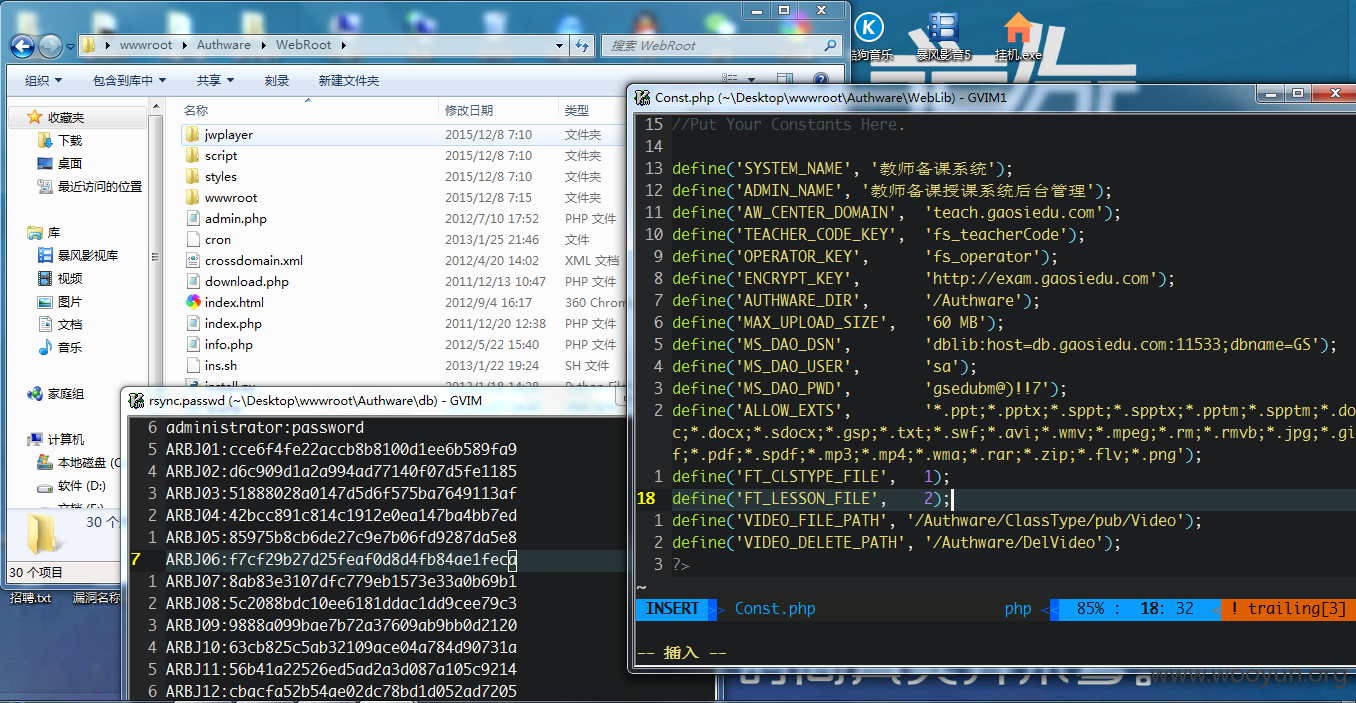Select the styles folder icon
This screenshot has width=1356, height=703.
(194, 176)
